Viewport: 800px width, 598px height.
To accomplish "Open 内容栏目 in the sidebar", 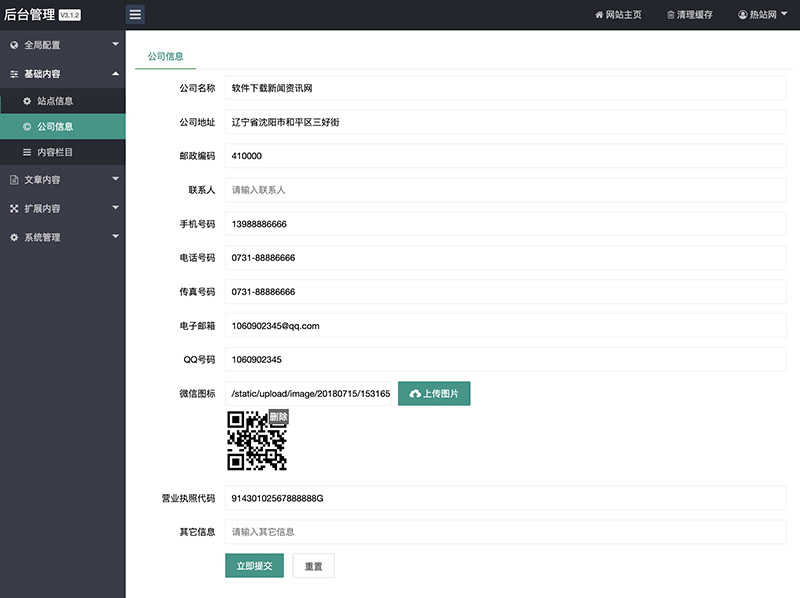I will (63, 152).
